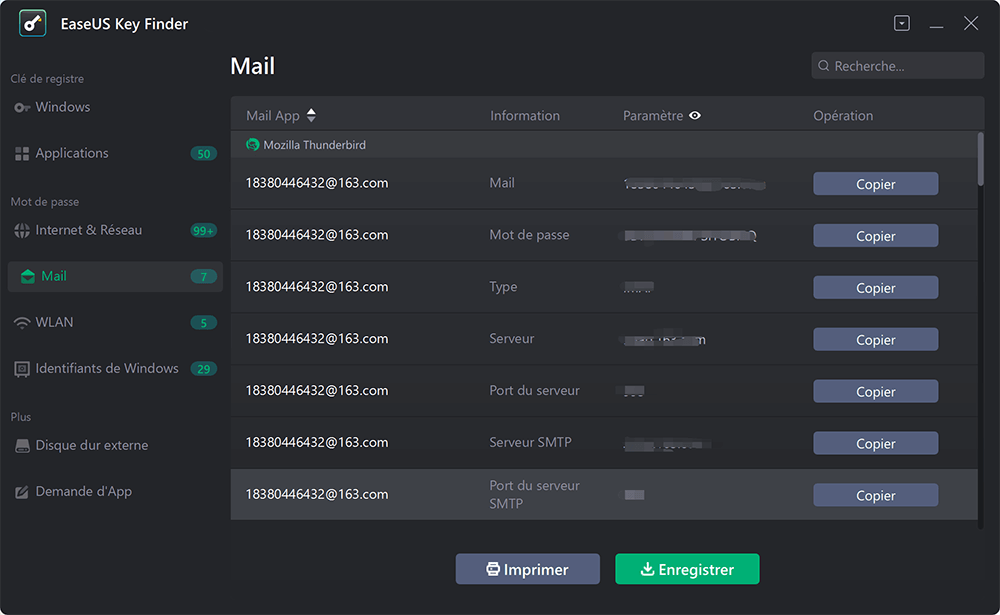Click the Paramètre column header text
This screenshot has height=615, width=1000.
point(652,115)
